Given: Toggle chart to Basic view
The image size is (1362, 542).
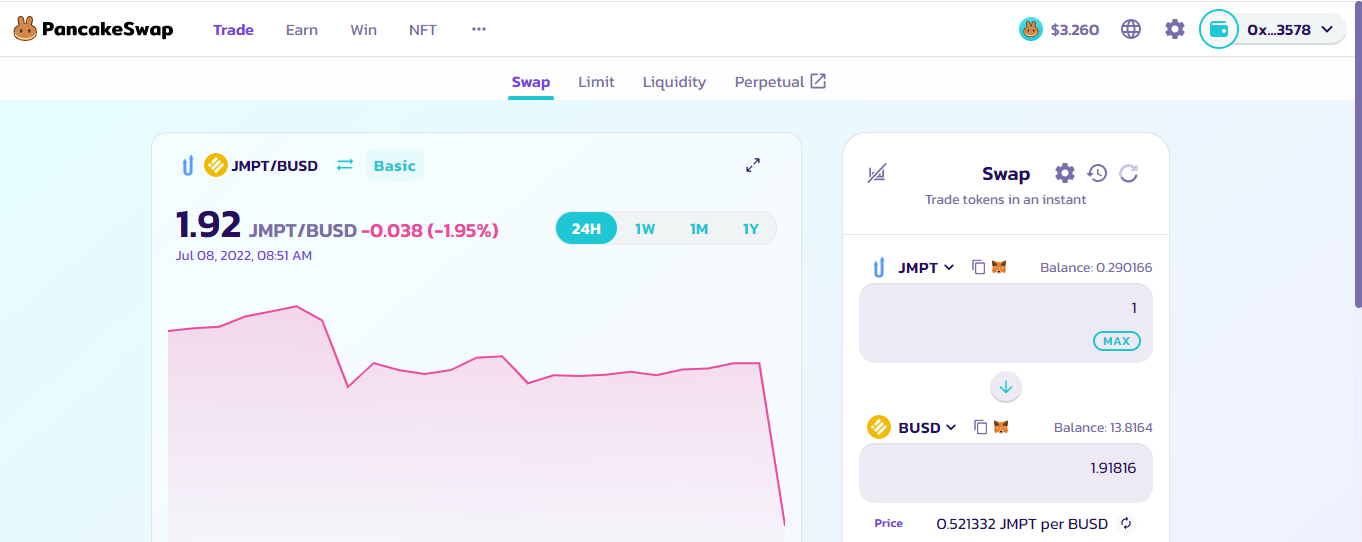Looking at the screenshot, I should point(394,165).
